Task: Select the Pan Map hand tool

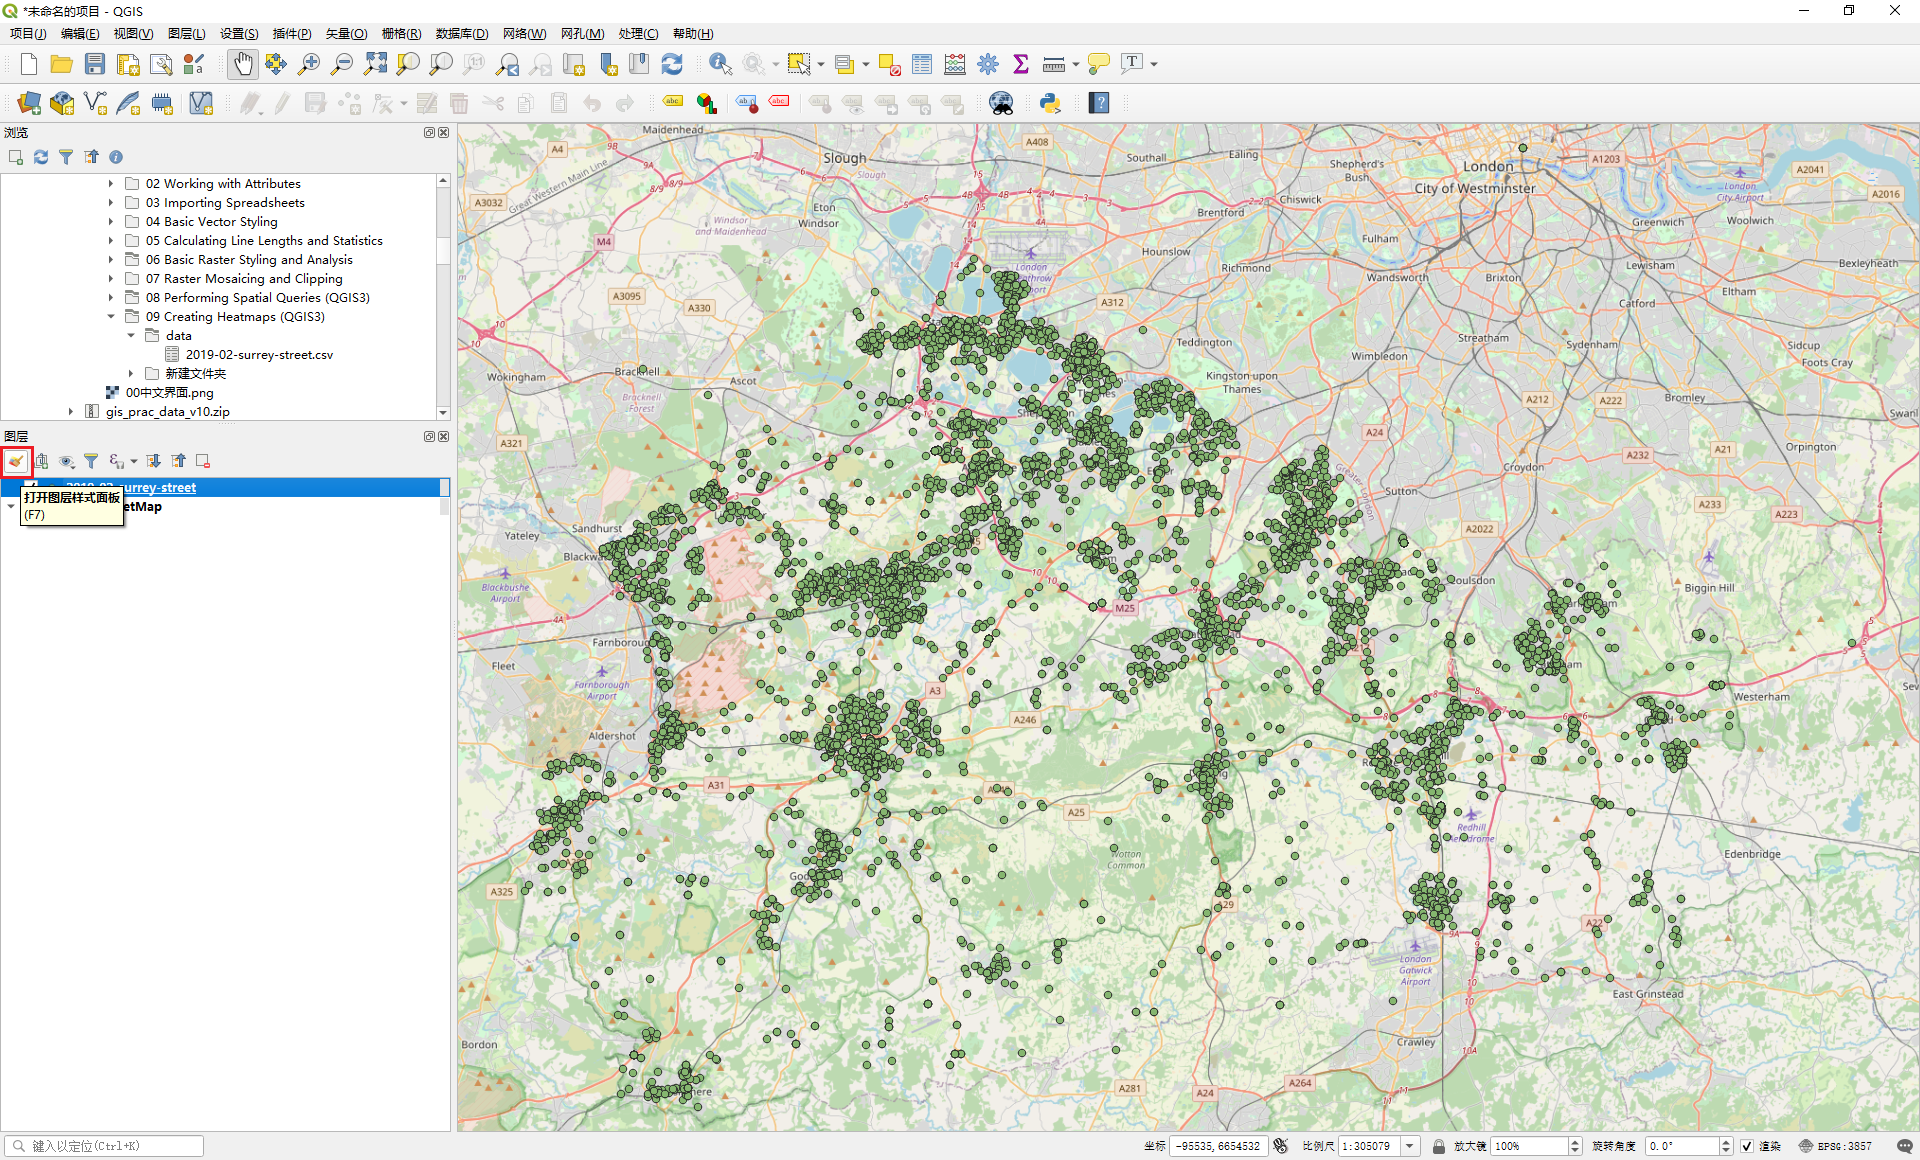Action: (242, 64)
